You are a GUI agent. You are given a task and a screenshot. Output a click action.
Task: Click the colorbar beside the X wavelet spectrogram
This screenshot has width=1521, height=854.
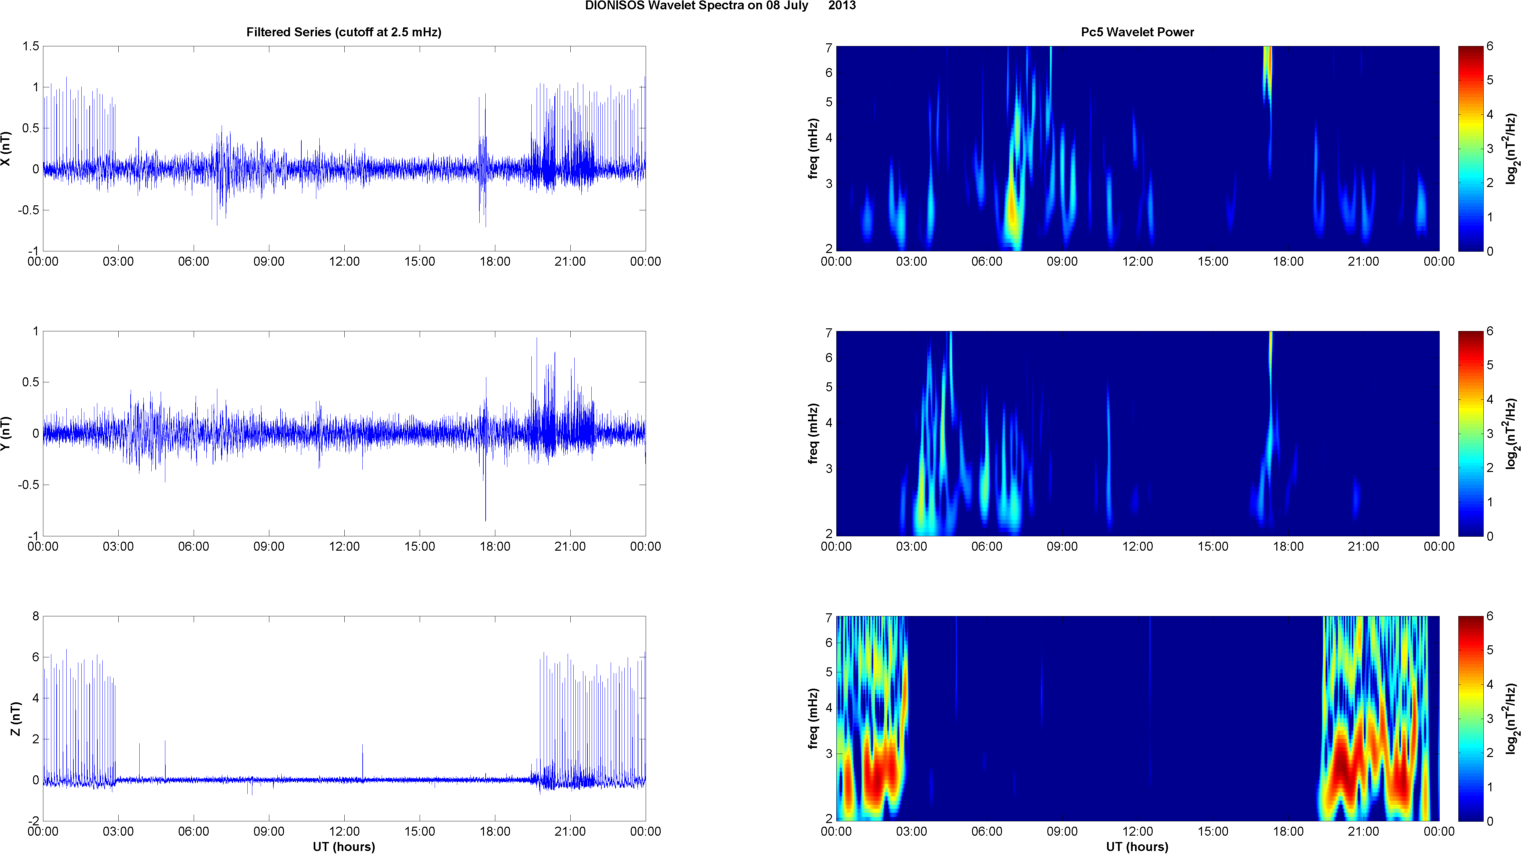(x=1470, y=149)
